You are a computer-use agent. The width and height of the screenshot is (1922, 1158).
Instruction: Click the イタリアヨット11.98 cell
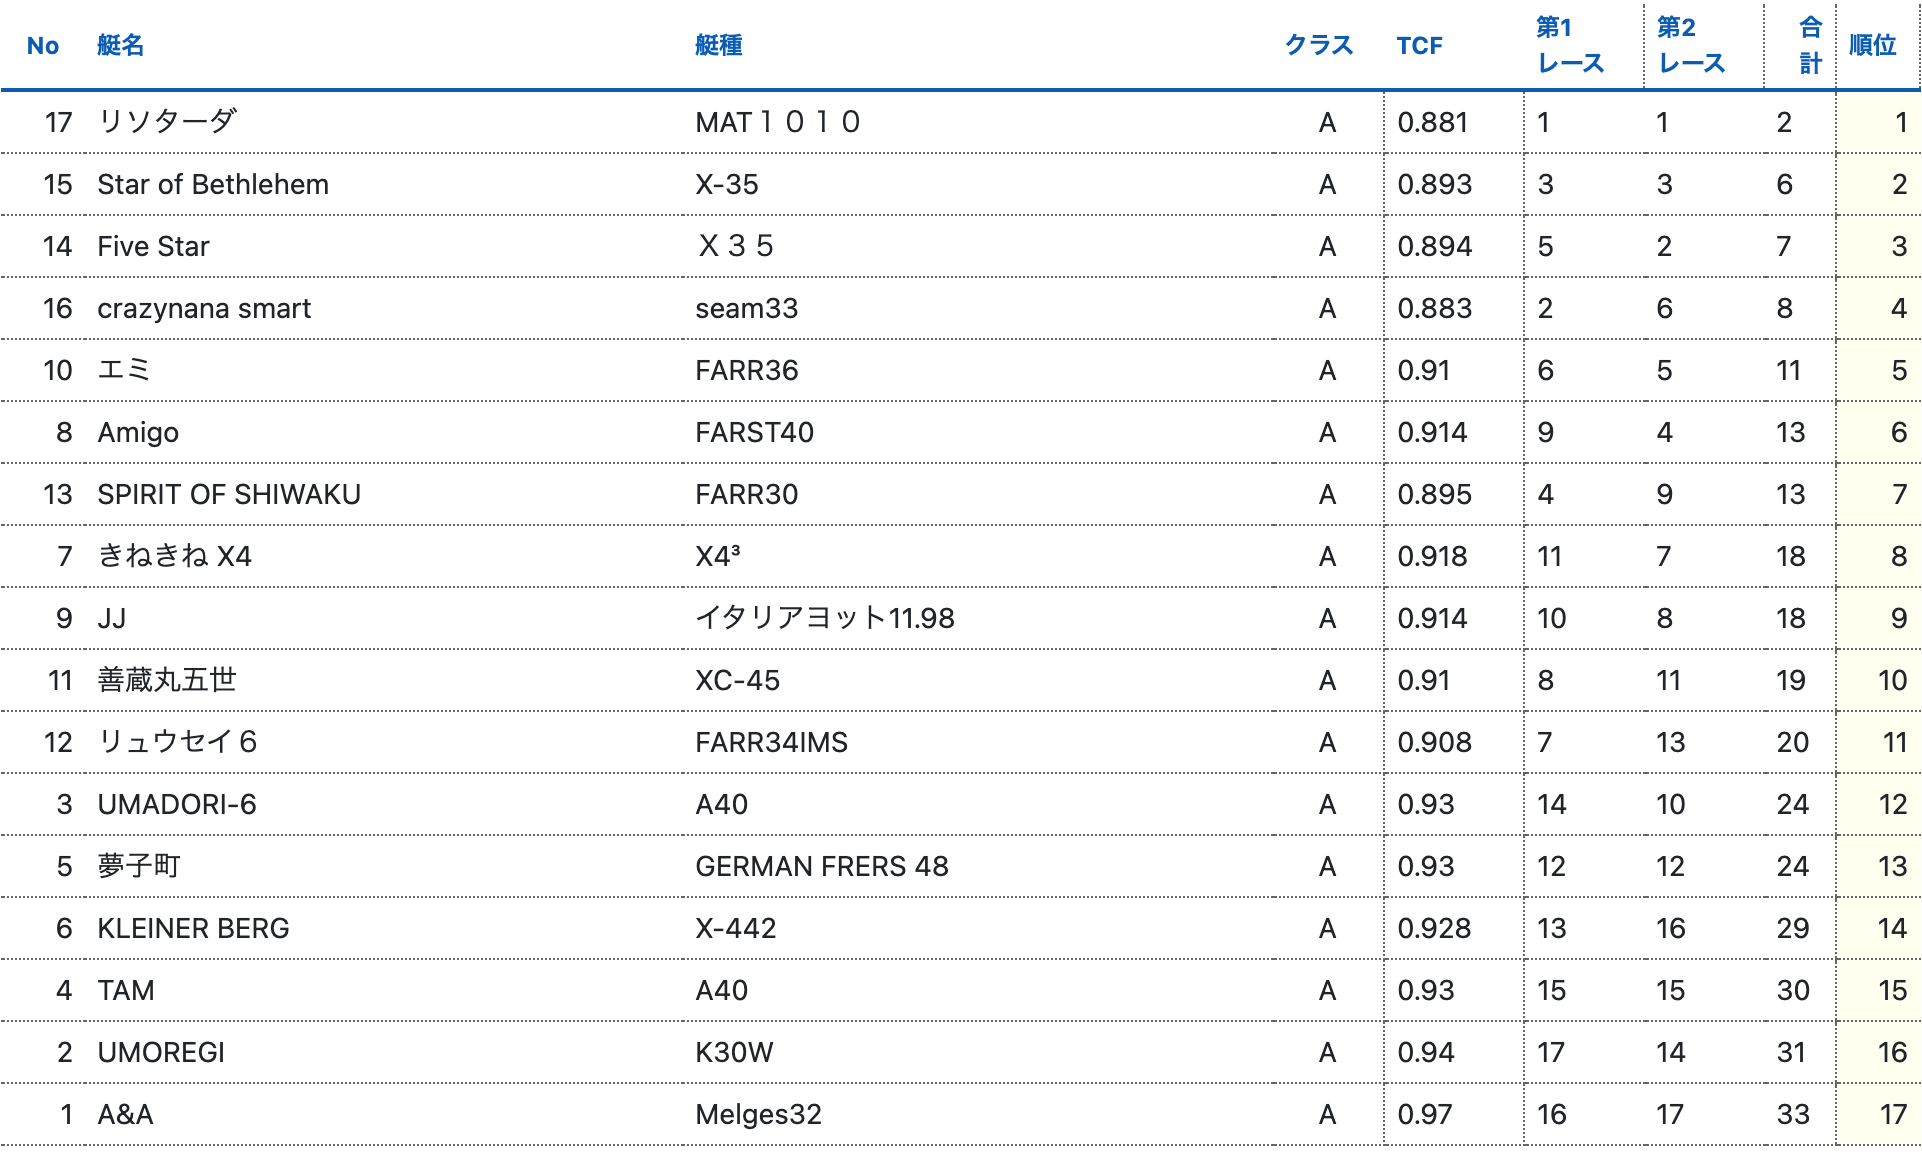[x=824, y=619]
